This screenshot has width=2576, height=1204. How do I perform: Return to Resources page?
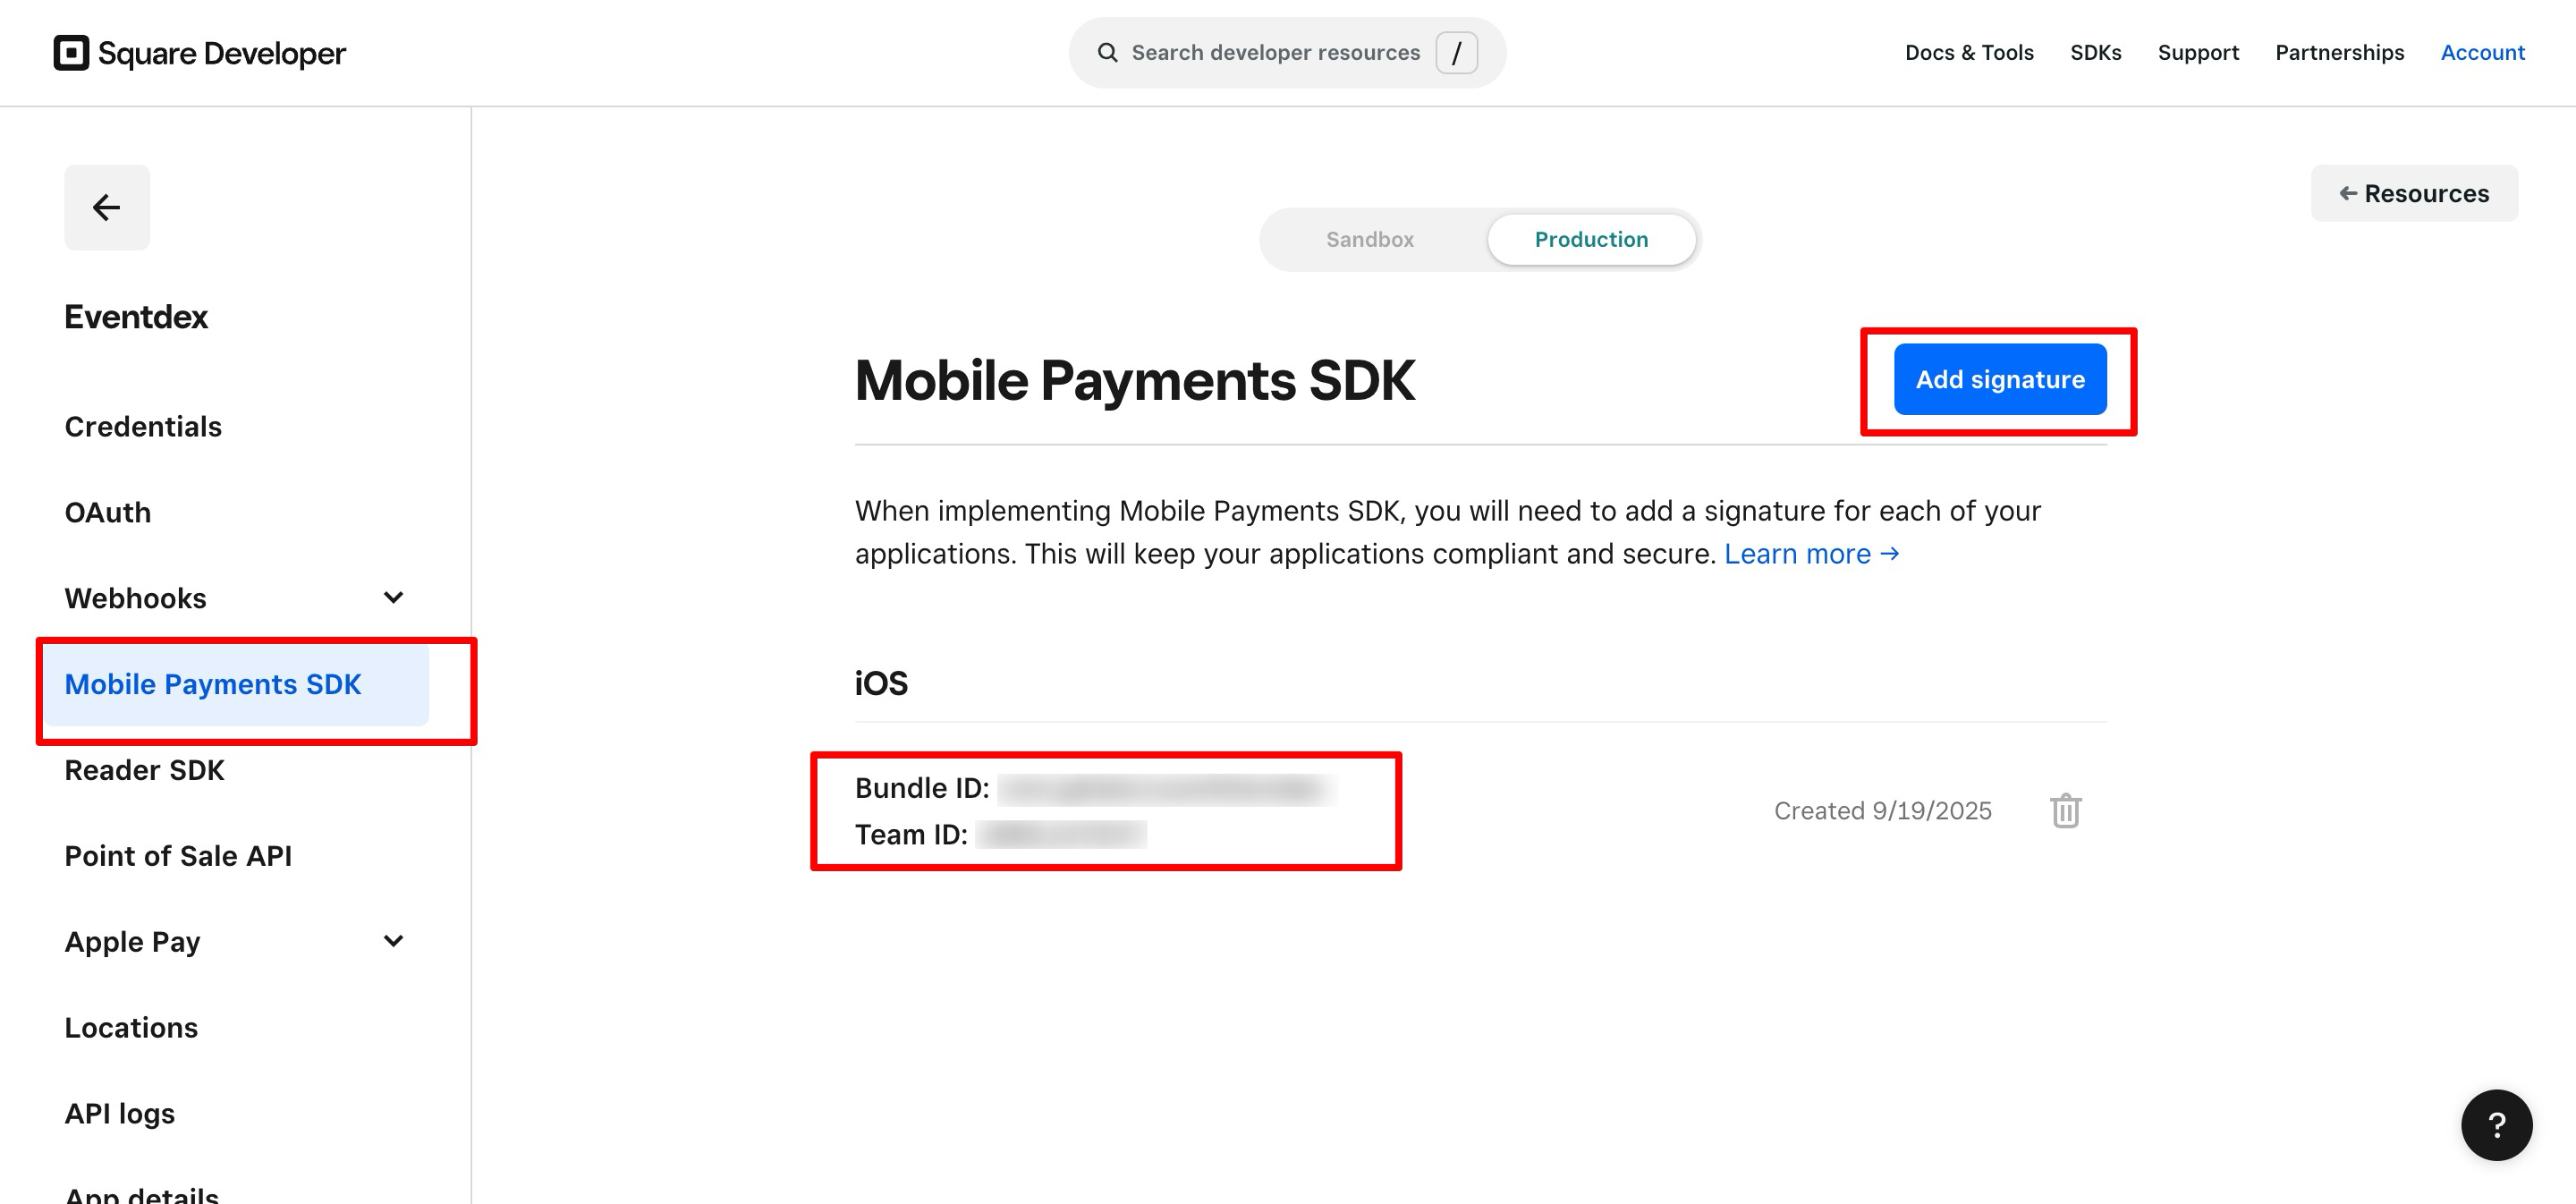tap(2413, 194)
